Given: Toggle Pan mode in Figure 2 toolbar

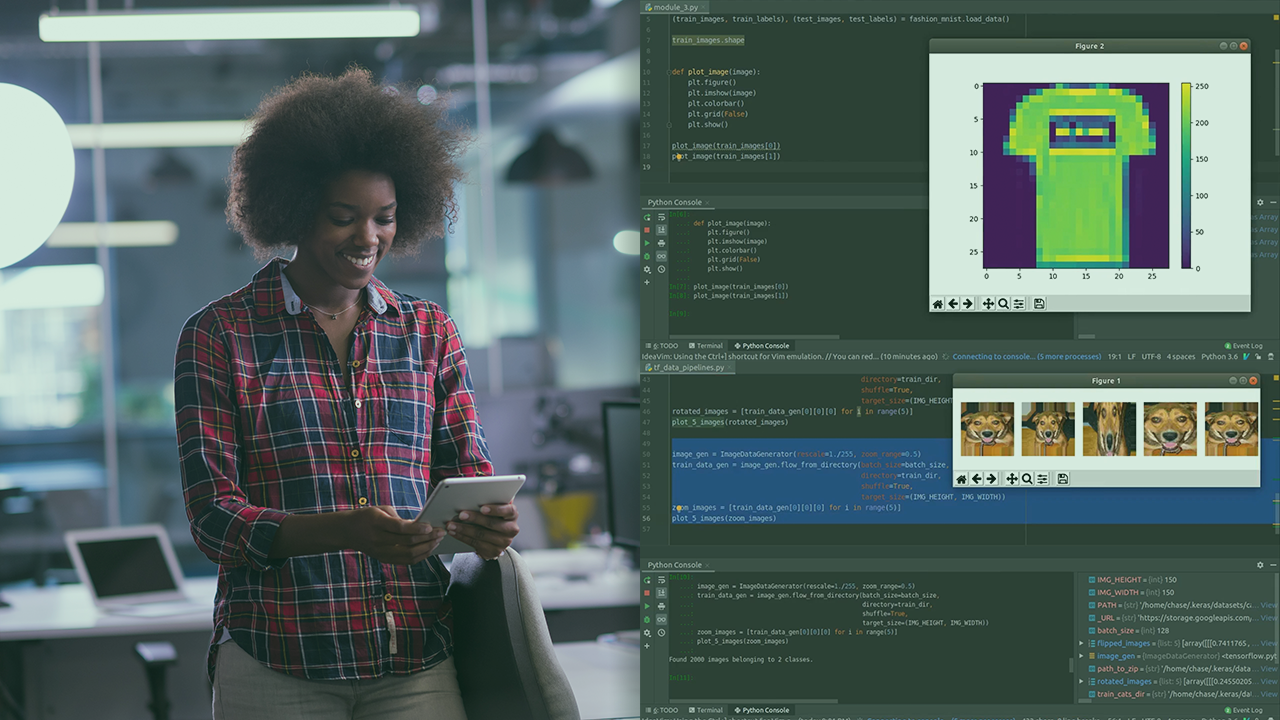Looking at the screenshot, I should pos(988,304).
